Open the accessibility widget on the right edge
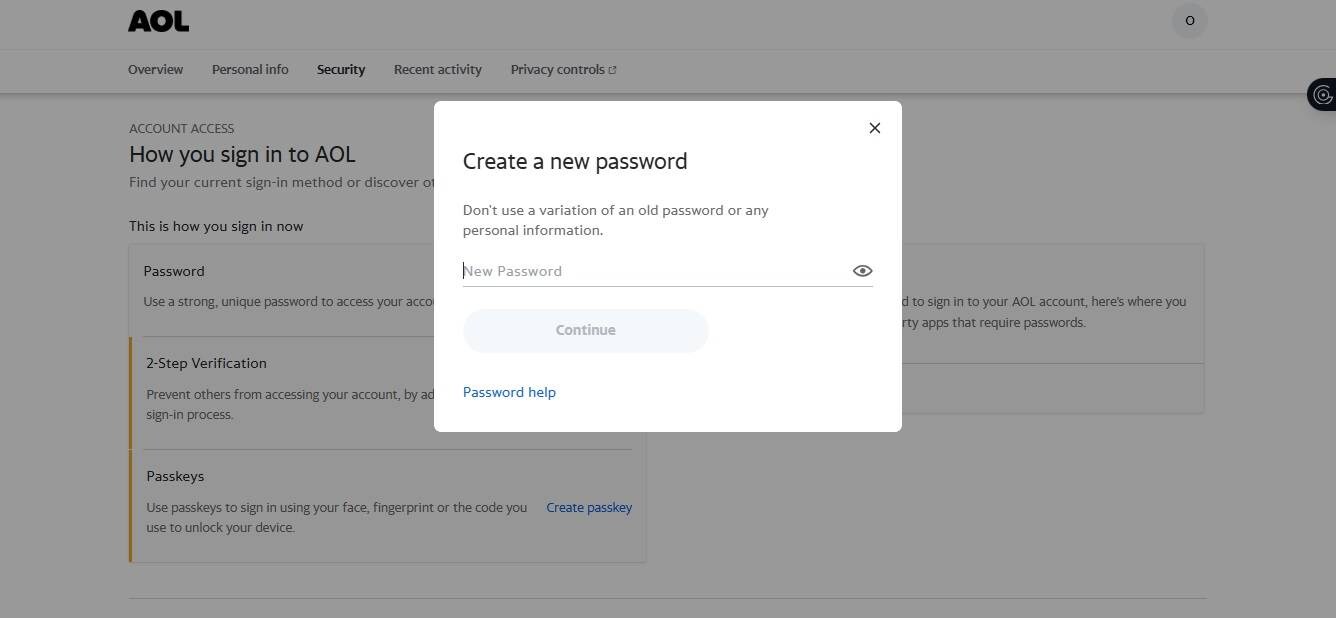 tap(1322, 94)
